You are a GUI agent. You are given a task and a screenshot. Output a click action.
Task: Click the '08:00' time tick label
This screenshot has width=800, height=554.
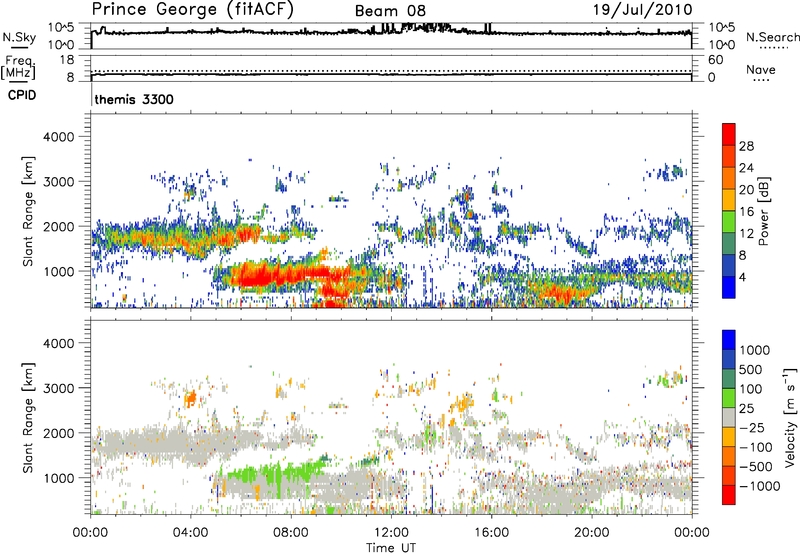291,533
